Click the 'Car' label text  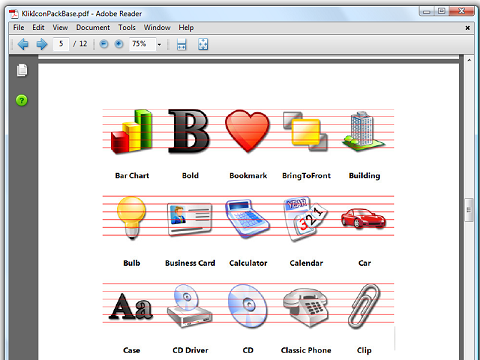click(365, 263)
